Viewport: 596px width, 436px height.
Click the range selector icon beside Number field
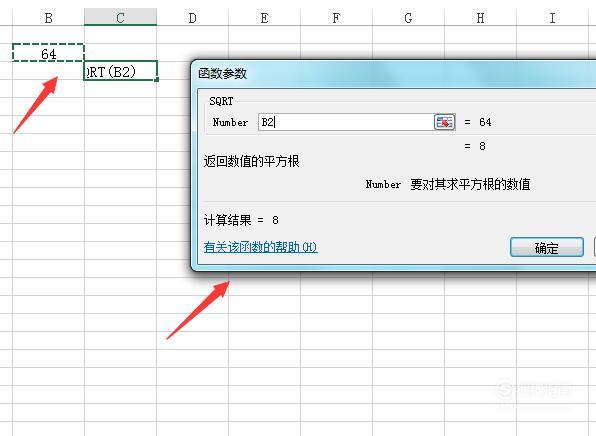pos(444,122)
